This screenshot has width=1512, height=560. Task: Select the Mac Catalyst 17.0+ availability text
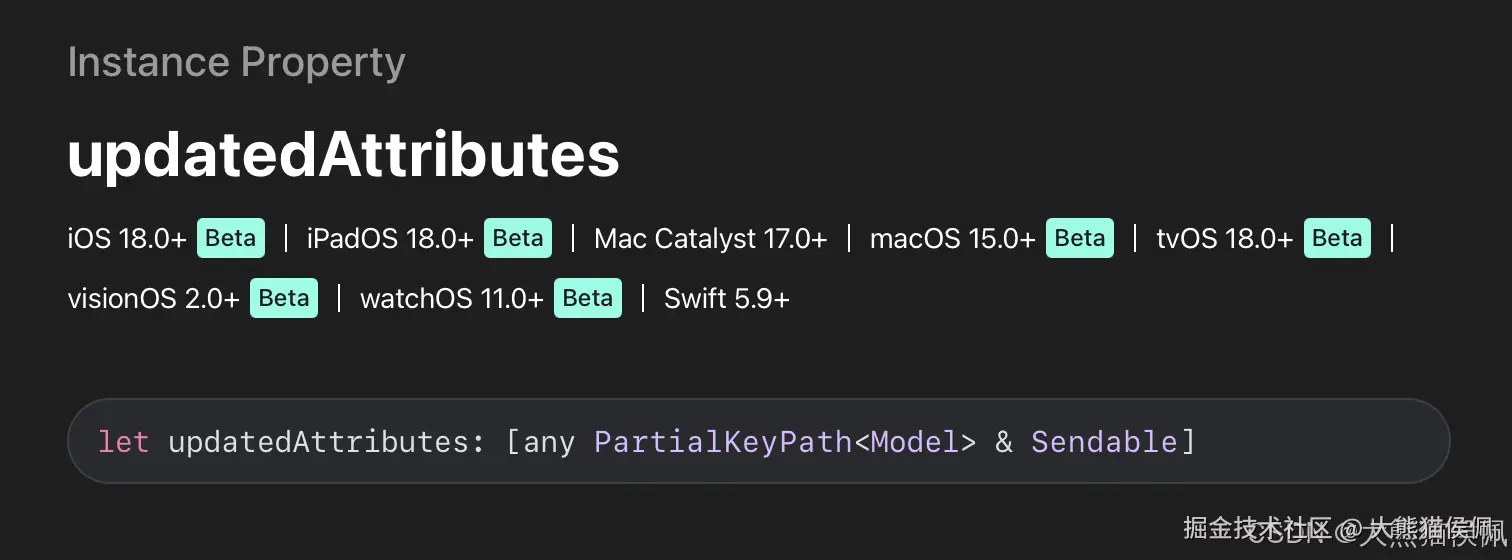click(711, 239)
